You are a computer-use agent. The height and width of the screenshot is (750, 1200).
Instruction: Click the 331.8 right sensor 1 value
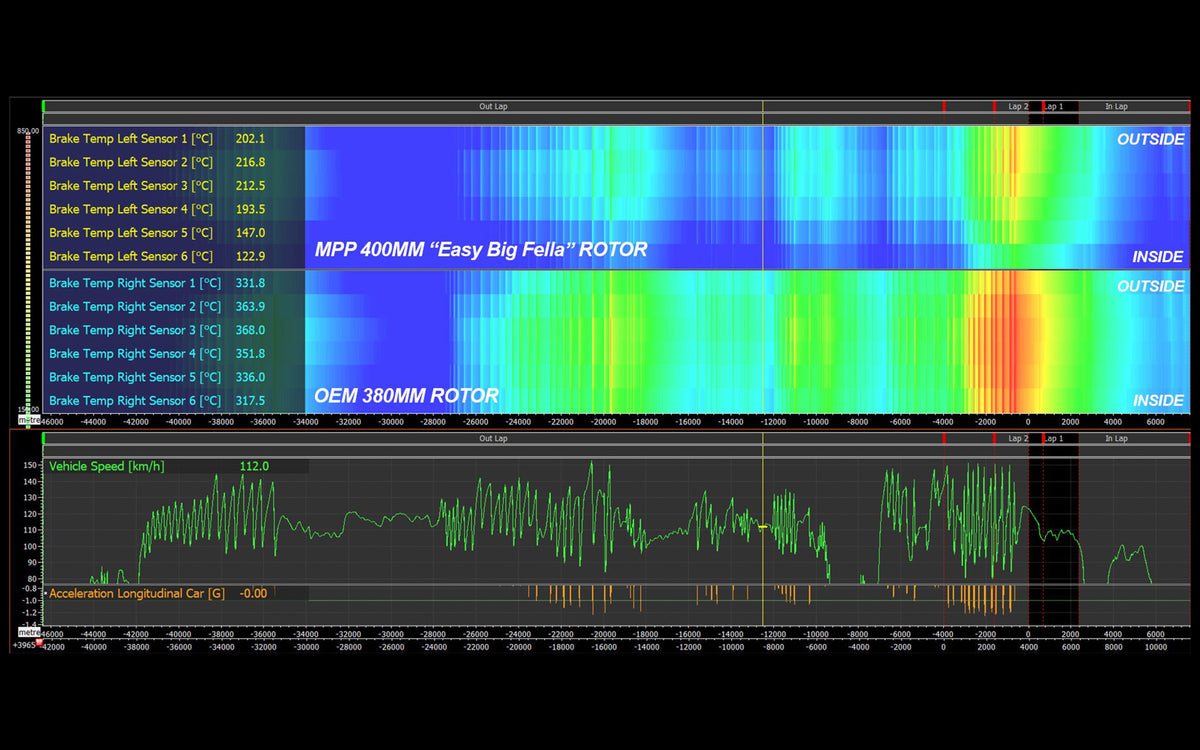tap(250, 283)
